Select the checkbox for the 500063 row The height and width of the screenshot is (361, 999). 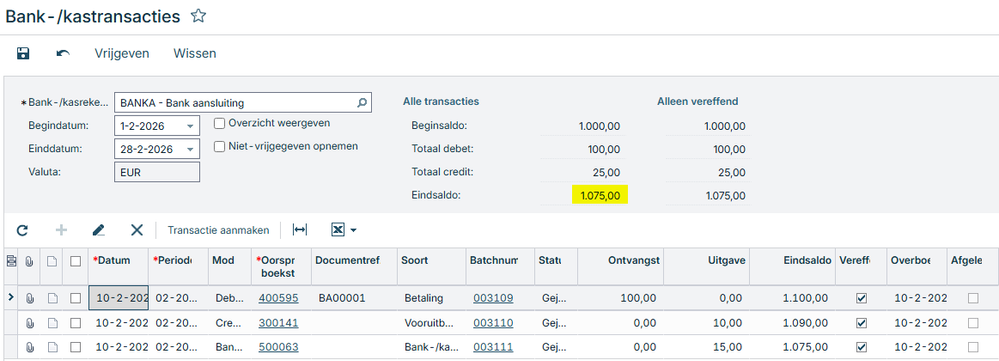click(x=76, y=347)
